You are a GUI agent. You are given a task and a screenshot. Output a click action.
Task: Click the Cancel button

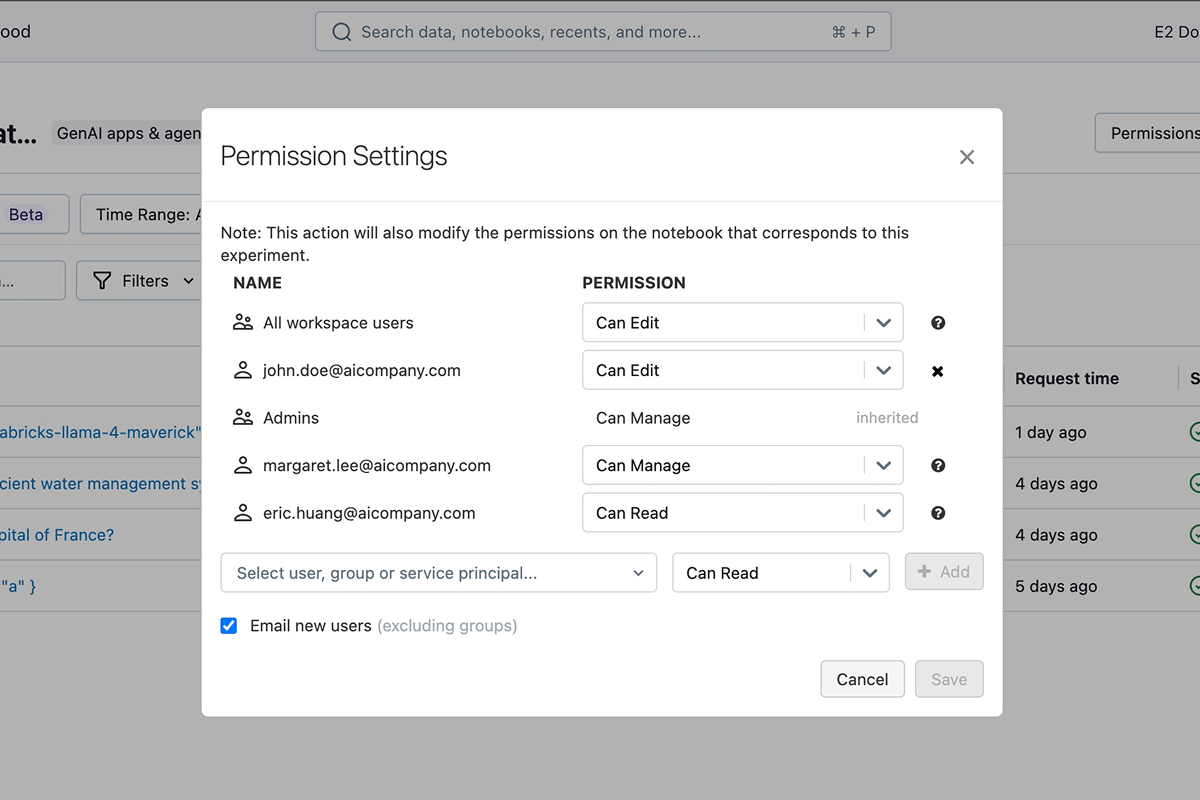tap(862, 679)
